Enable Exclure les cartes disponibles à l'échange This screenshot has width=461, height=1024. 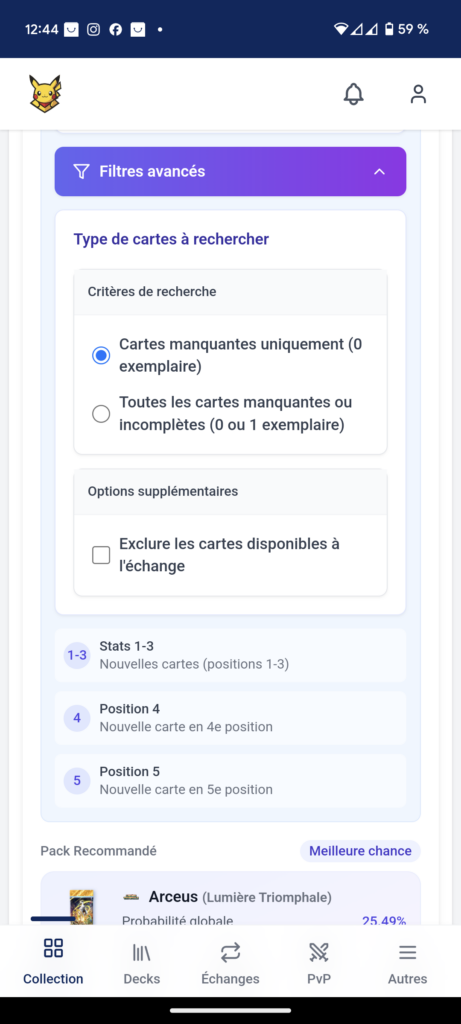click(101, 555)
